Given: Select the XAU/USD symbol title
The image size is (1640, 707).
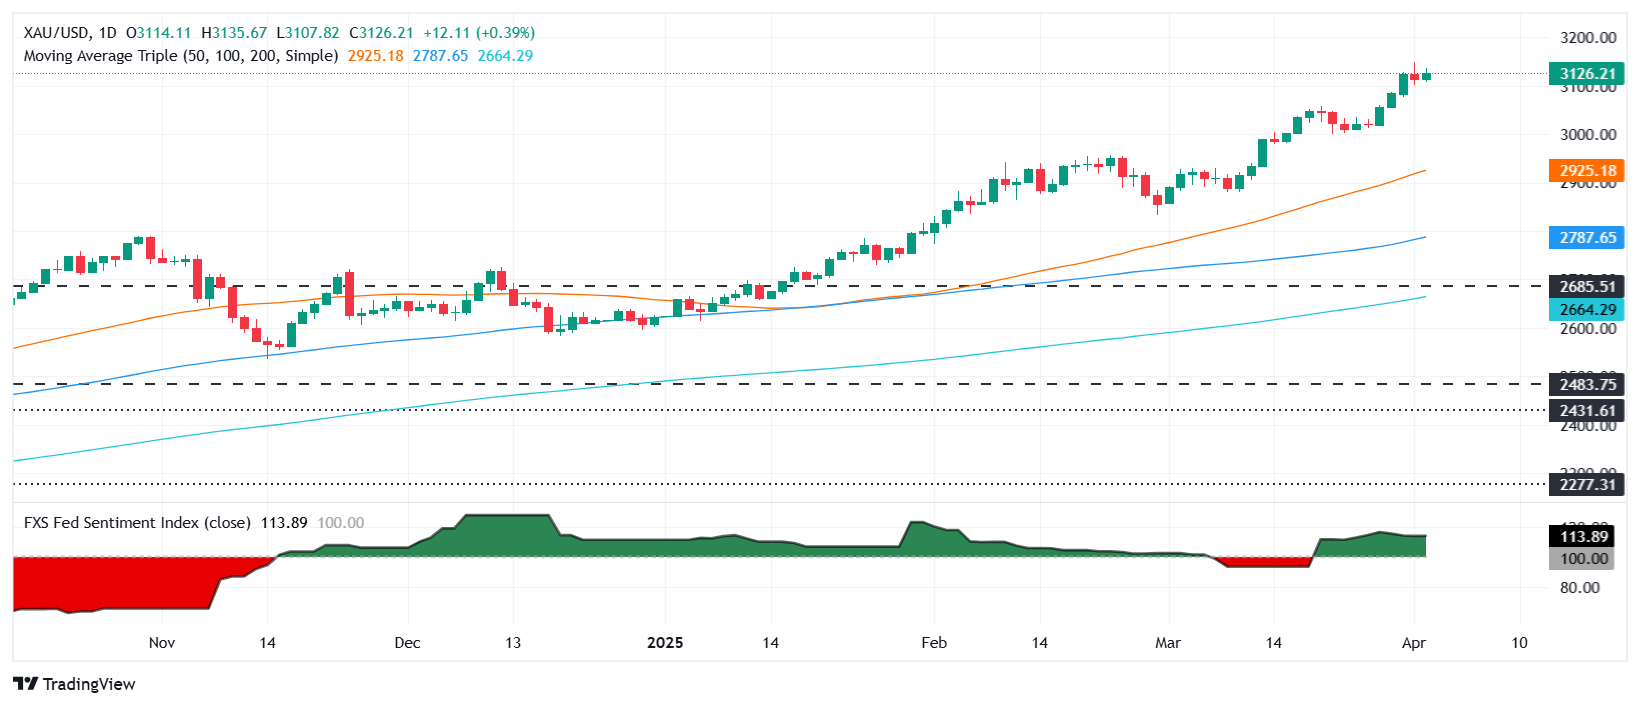Looking at the screenshot, I should pyautogui.click(x=56, y=33).
